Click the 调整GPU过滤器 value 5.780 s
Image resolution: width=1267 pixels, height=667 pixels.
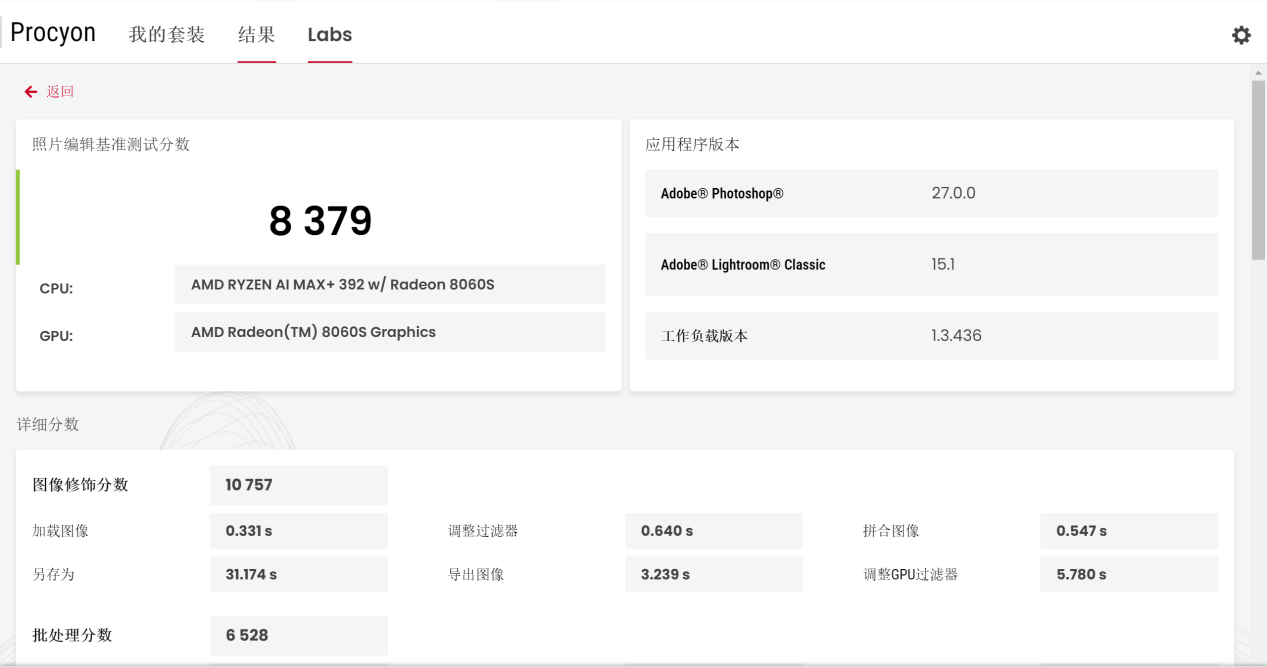coord(1129,575)
